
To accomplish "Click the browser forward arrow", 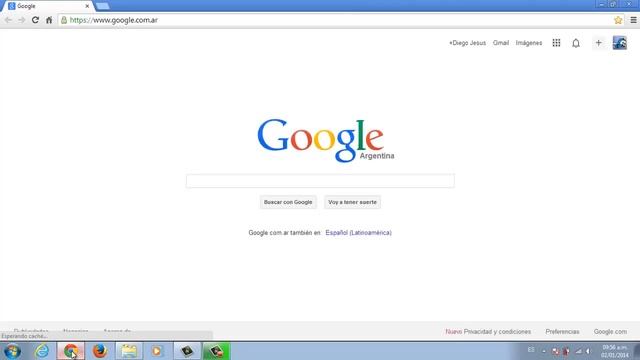I will [22, 20].
